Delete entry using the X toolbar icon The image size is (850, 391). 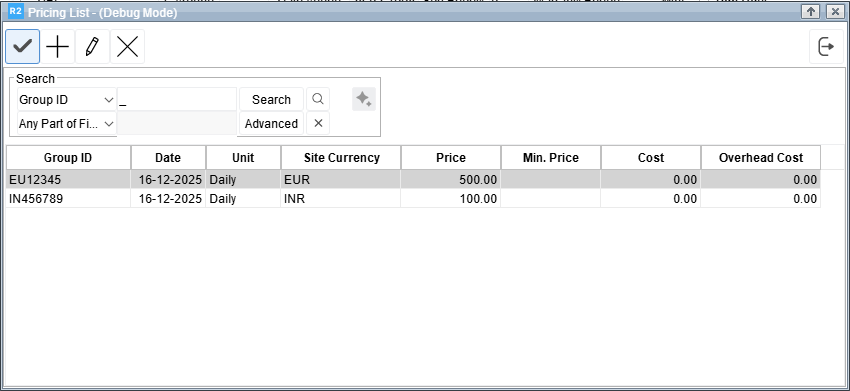coord(127,47)
